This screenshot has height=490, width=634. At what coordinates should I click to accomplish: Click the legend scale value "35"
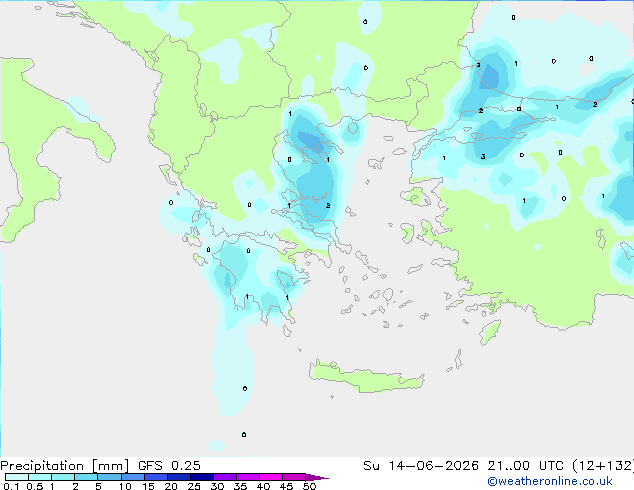click(240, 486)
